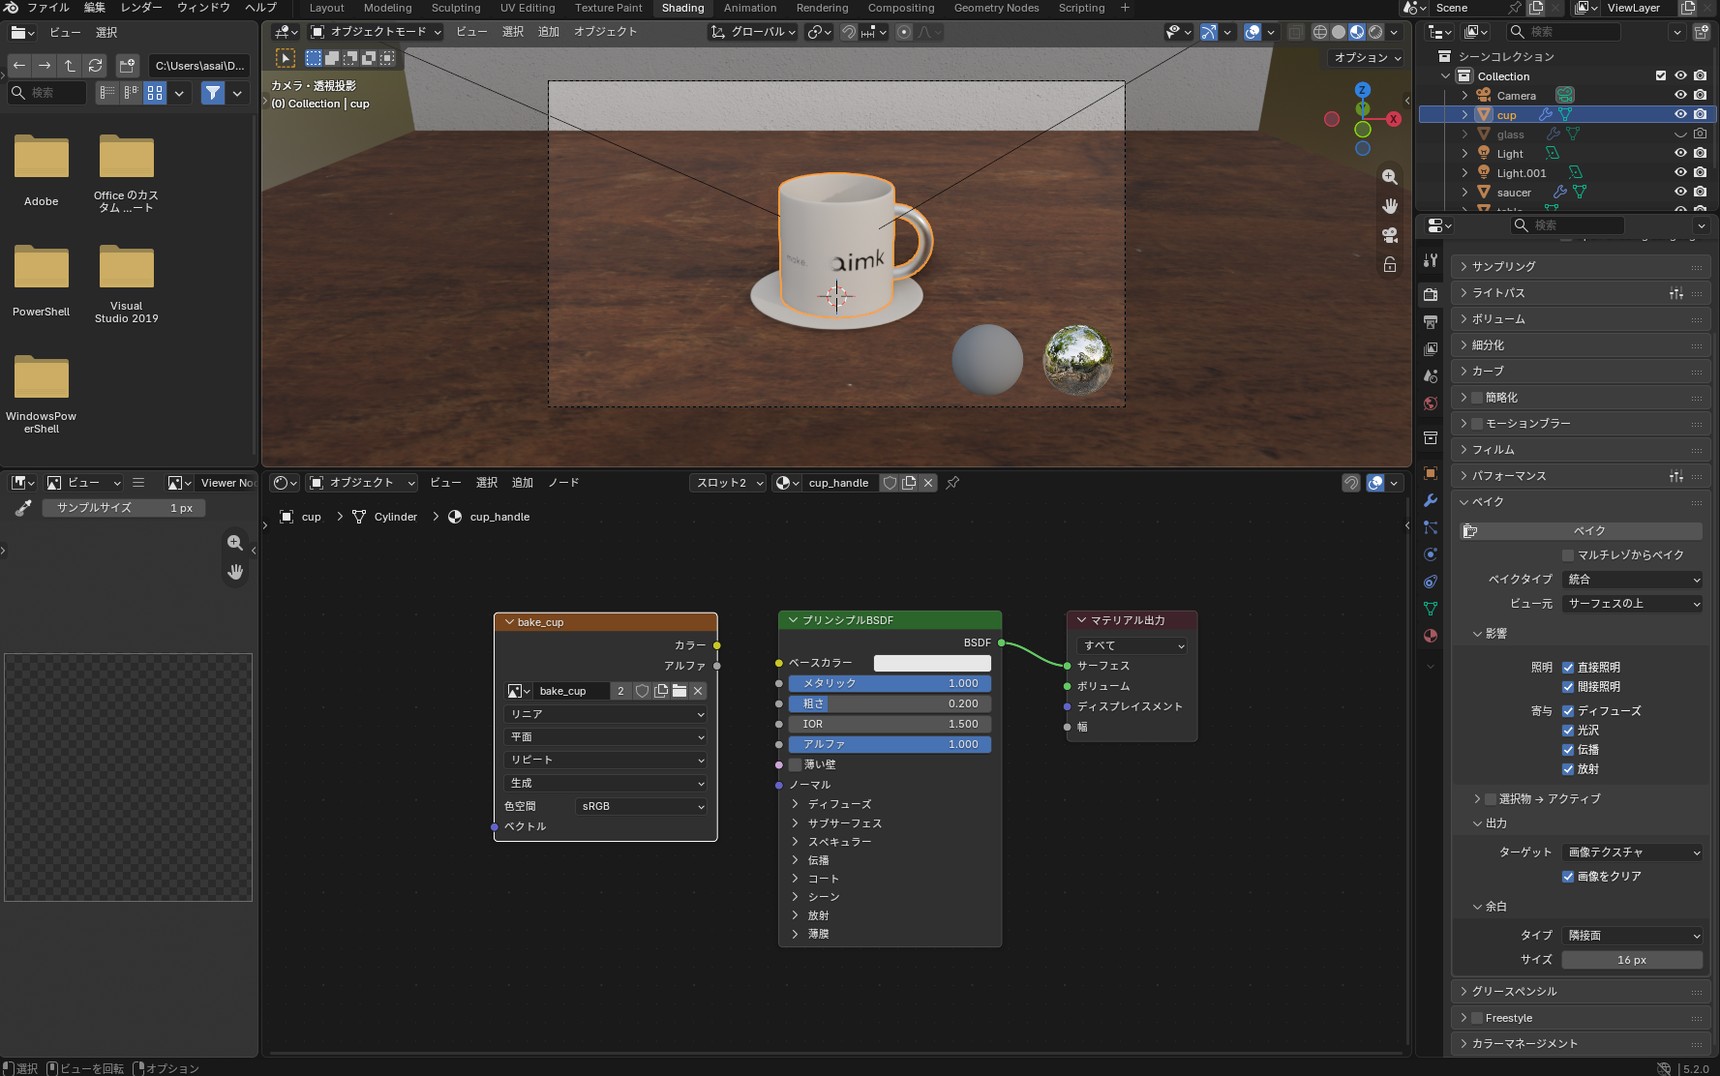Select rendered viewport shading sphere icon
Screen dimensions: 1720x1076
click(1375, 32)
